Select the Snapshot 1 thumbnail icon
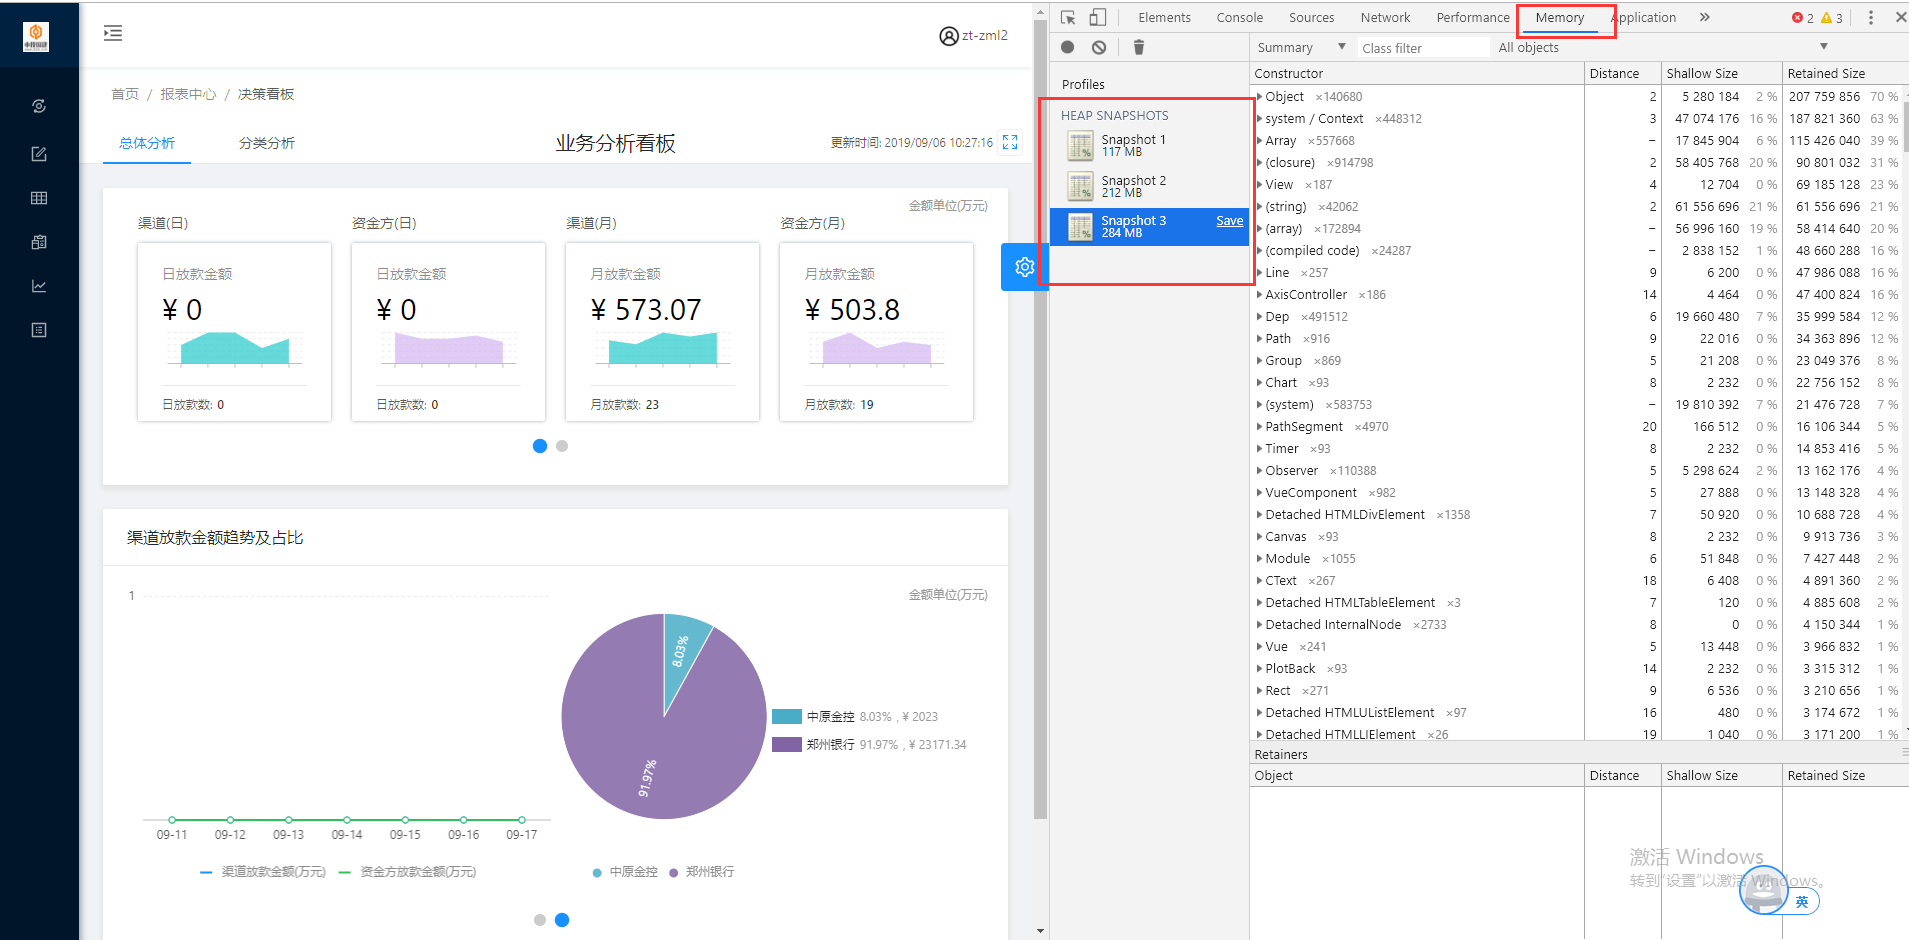 pyautogui.click(x=1080, y=146)
